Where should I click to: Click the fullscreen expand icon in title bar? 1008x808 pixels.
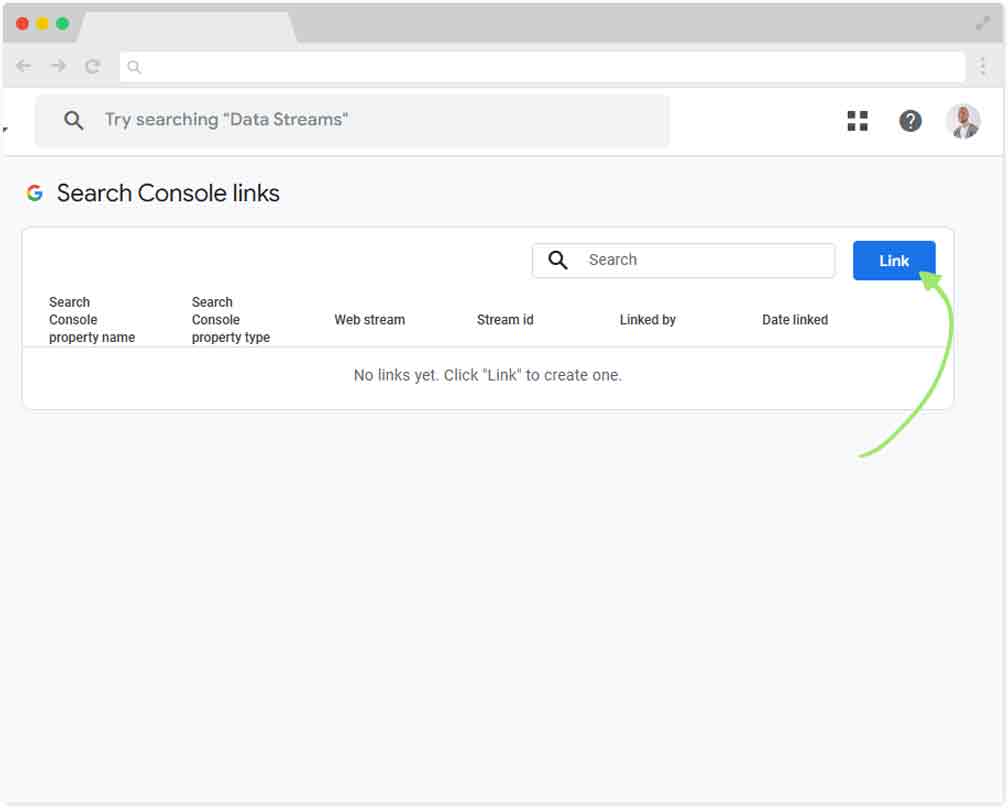tap(983, 24)
